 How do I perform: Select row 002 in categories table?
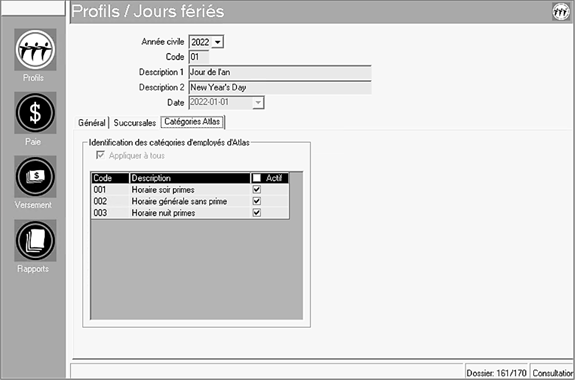[x=190, y=201]
